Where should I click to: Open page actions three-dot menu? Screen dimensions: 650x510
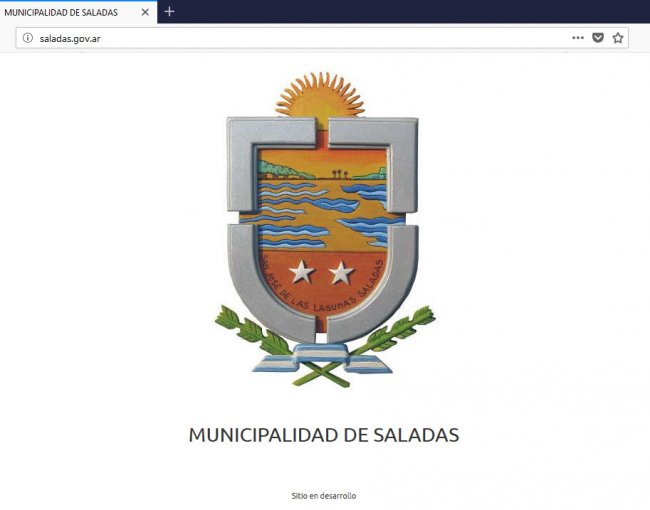click(x=578, y=38)
